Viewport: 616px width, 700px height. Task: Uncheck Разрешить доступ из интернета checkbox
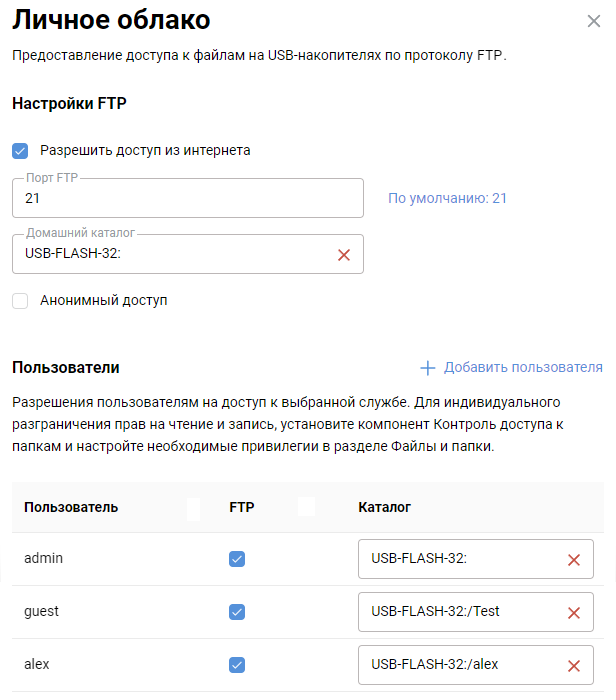click(x=20, y=151)
